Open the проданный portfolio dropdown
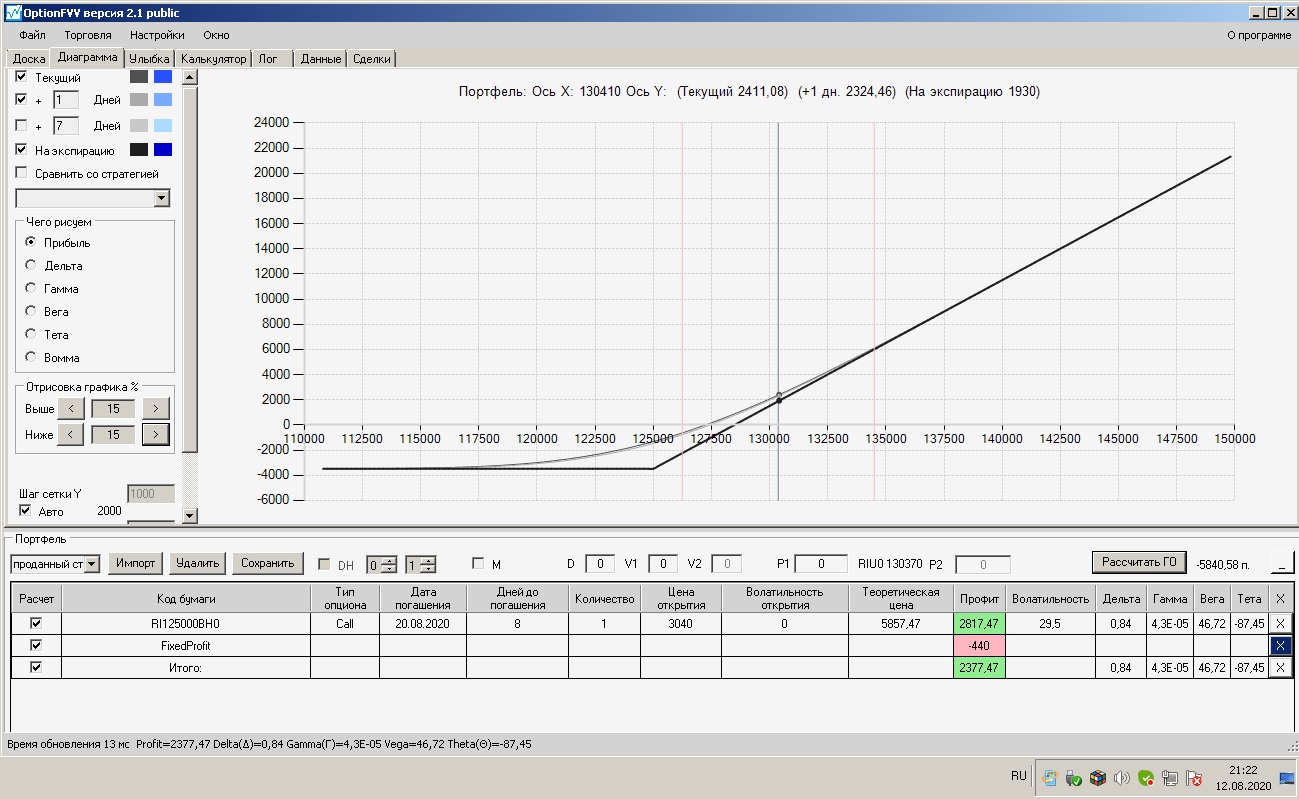 tap(93, 564)
